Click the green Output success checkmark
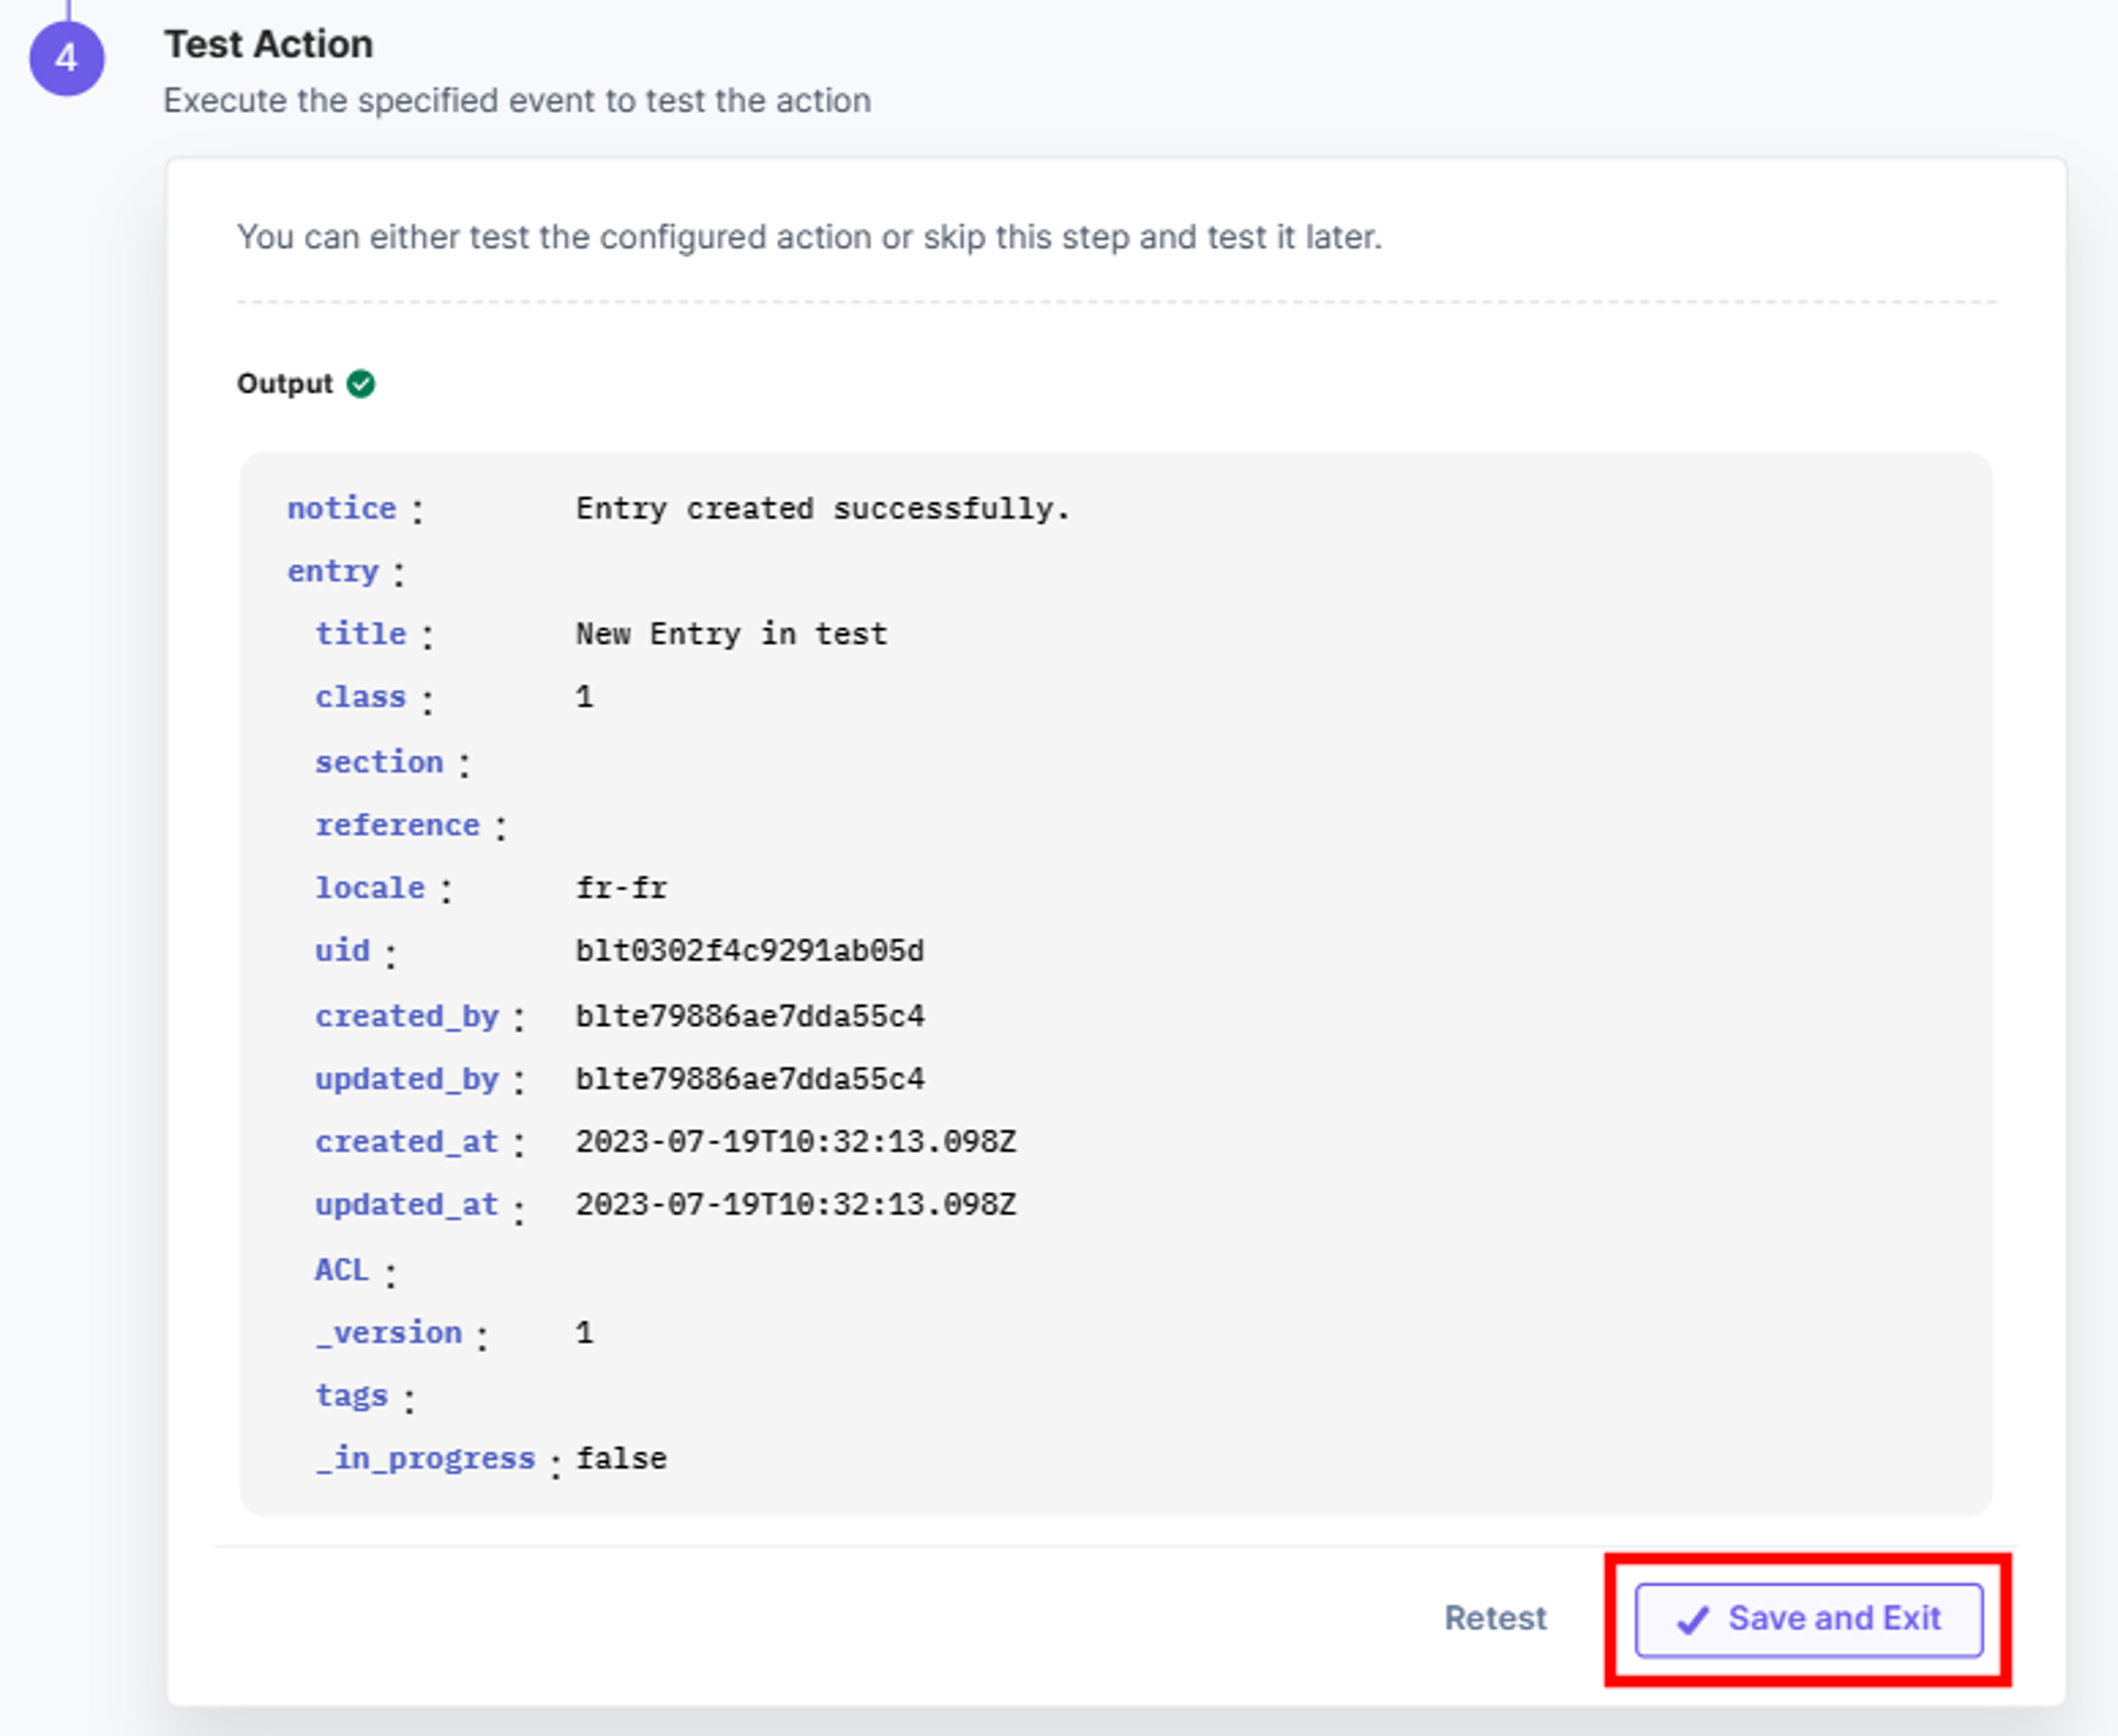2118x1736 pixels. (361, 384)
